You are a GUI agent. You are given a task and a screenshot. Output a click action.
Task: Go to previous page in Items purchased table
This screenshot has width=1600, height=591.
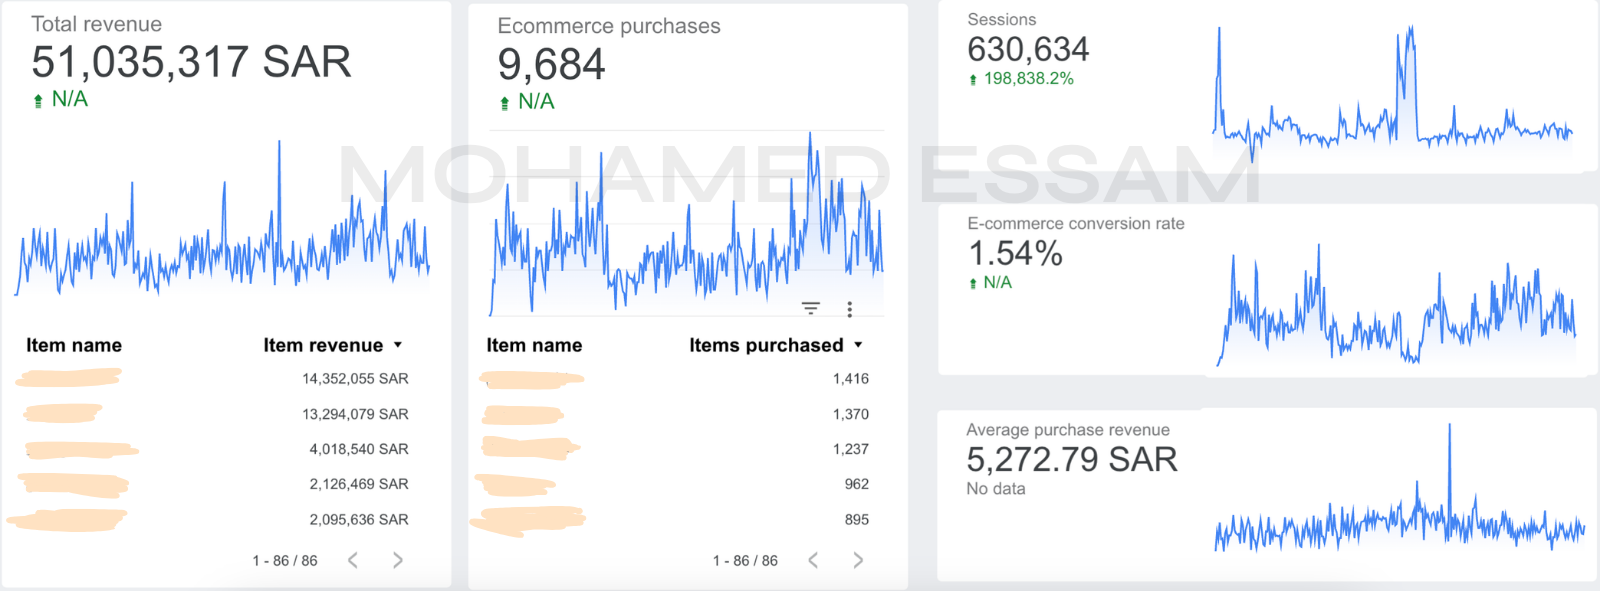(813, 560)
